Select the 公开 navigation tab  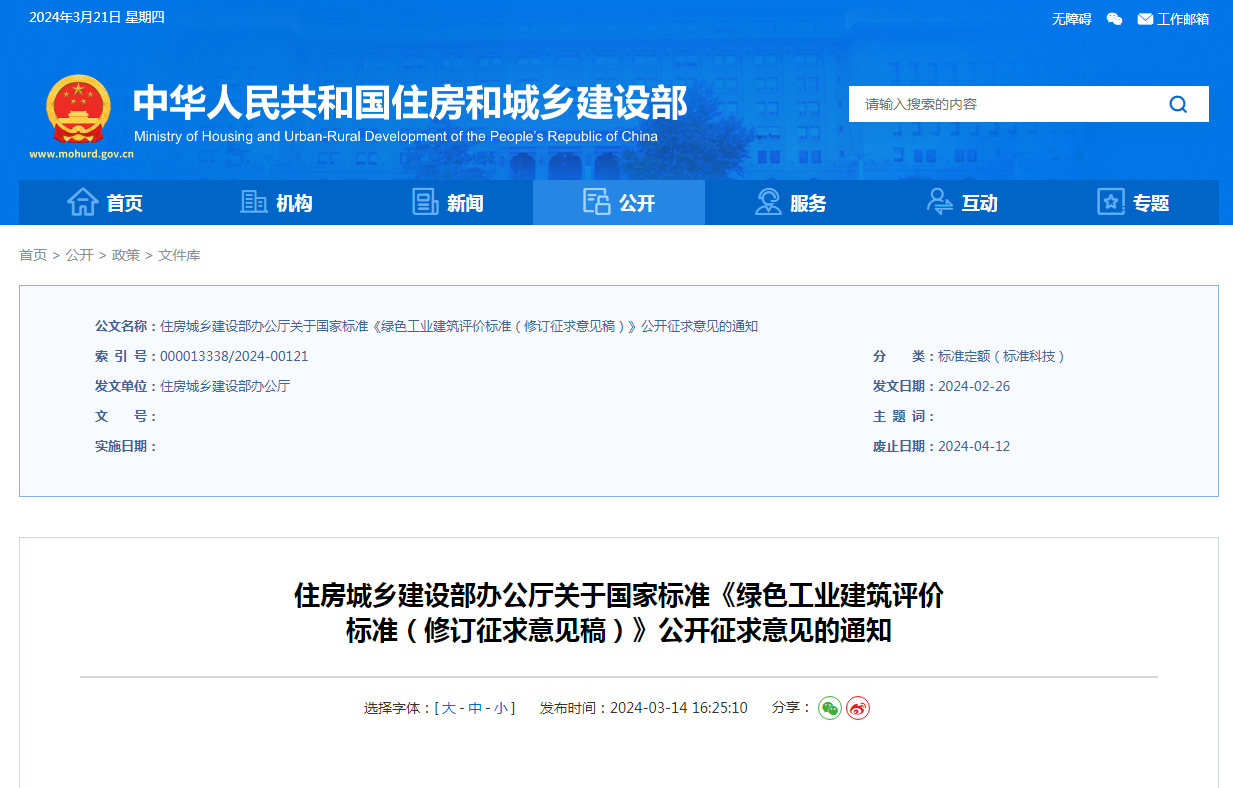pyautogui.click(x=619, y=203)
